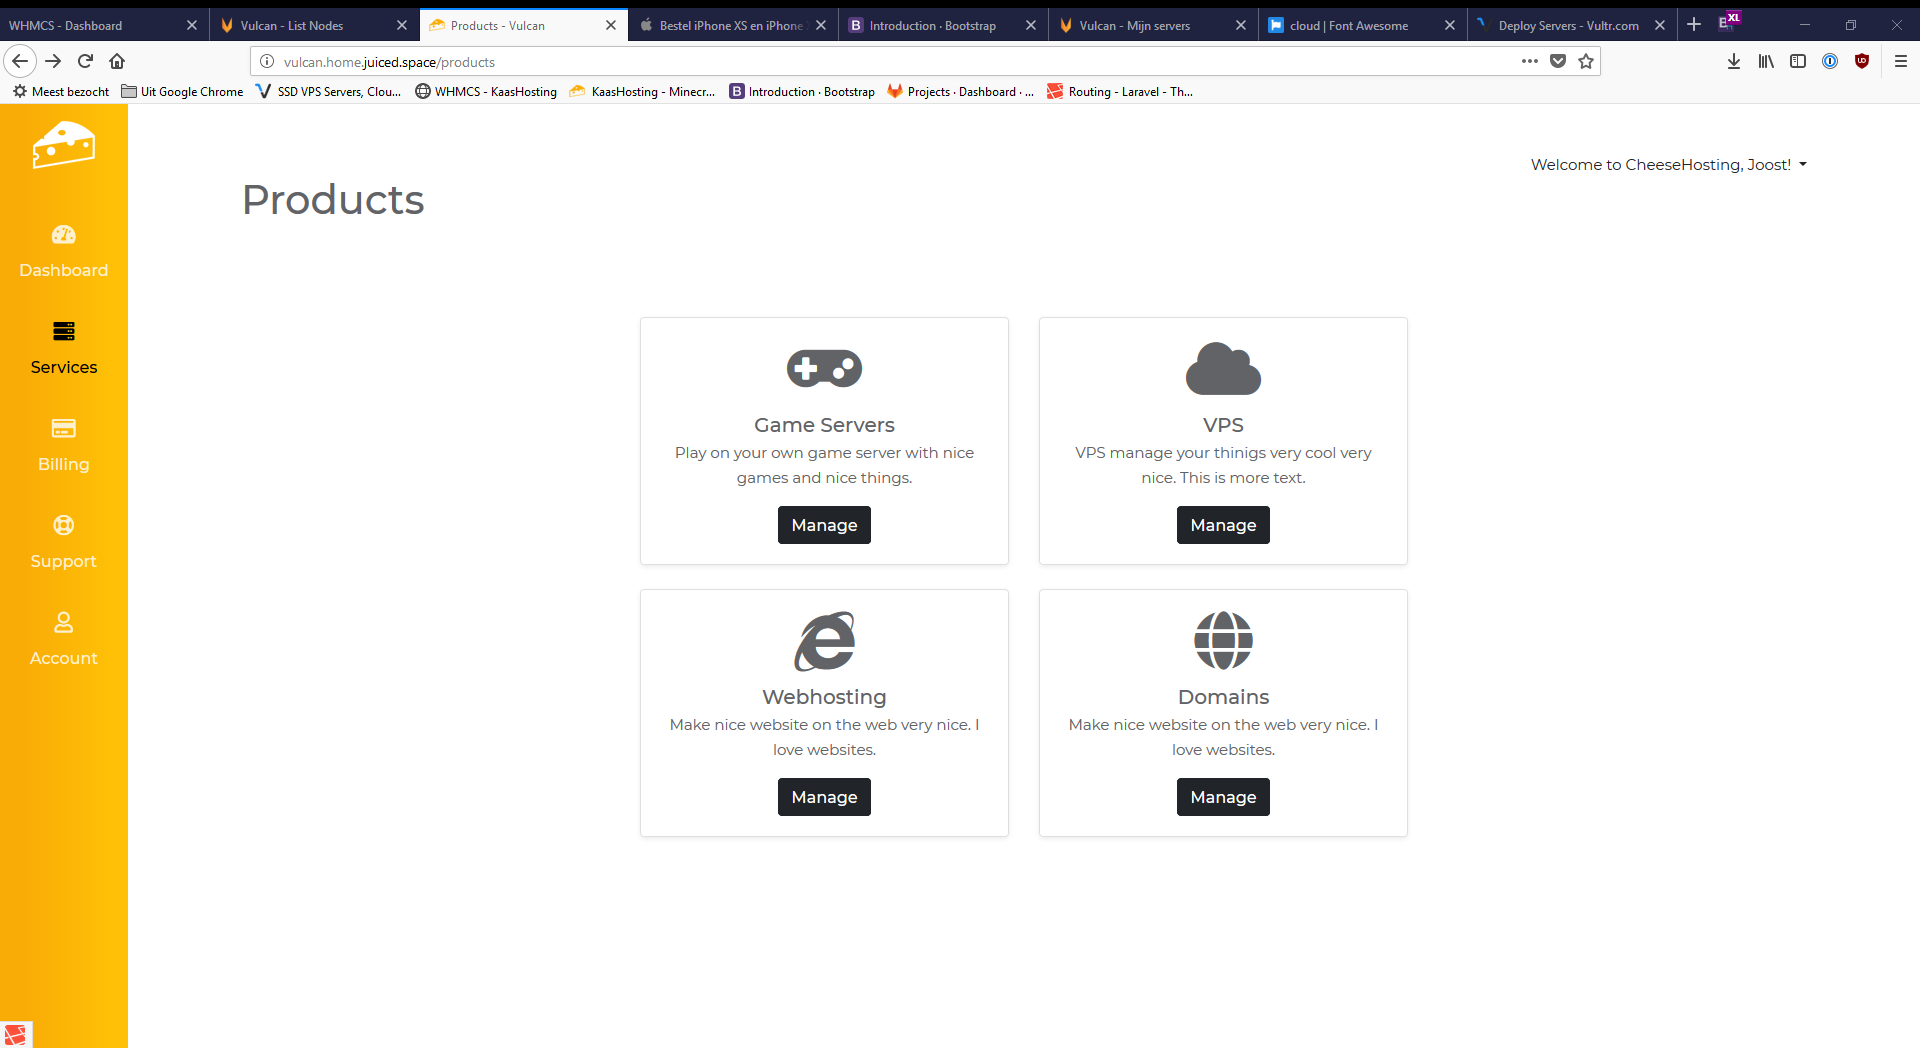Bookmark this page with the star
The image size is (1920, 1048).
1586,61
